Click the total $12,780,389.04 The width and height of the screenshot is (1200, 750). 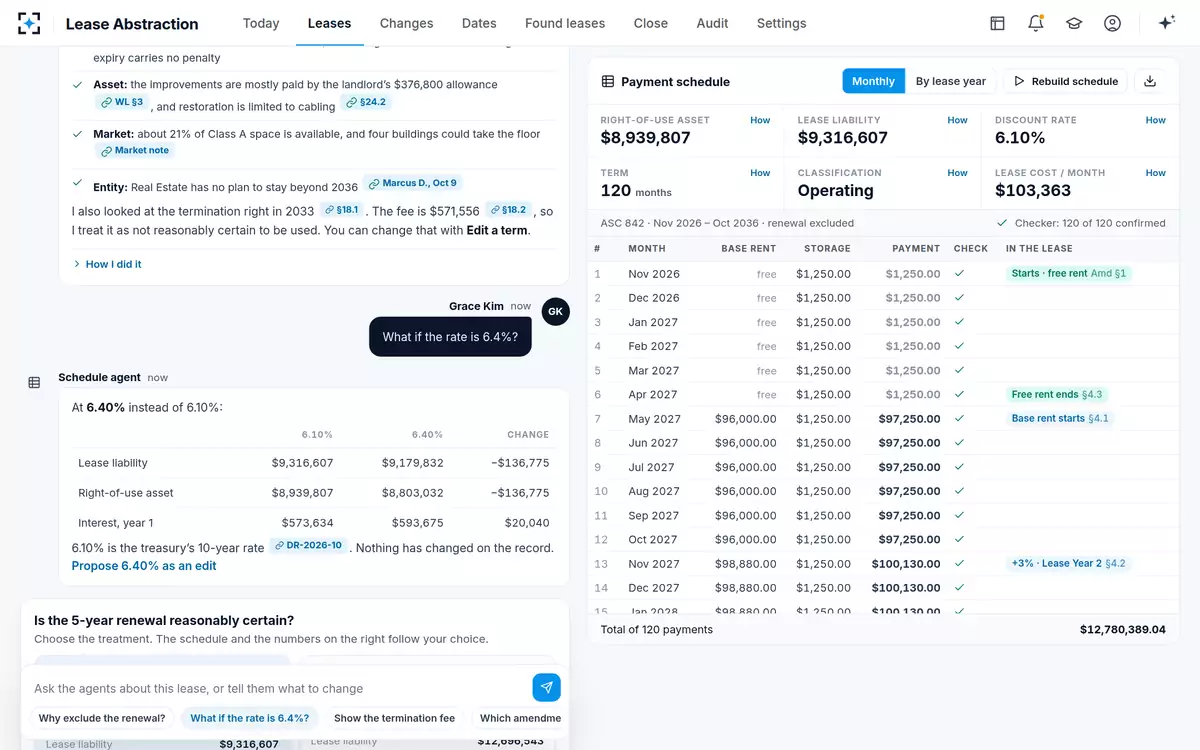tap(1122, 630)
